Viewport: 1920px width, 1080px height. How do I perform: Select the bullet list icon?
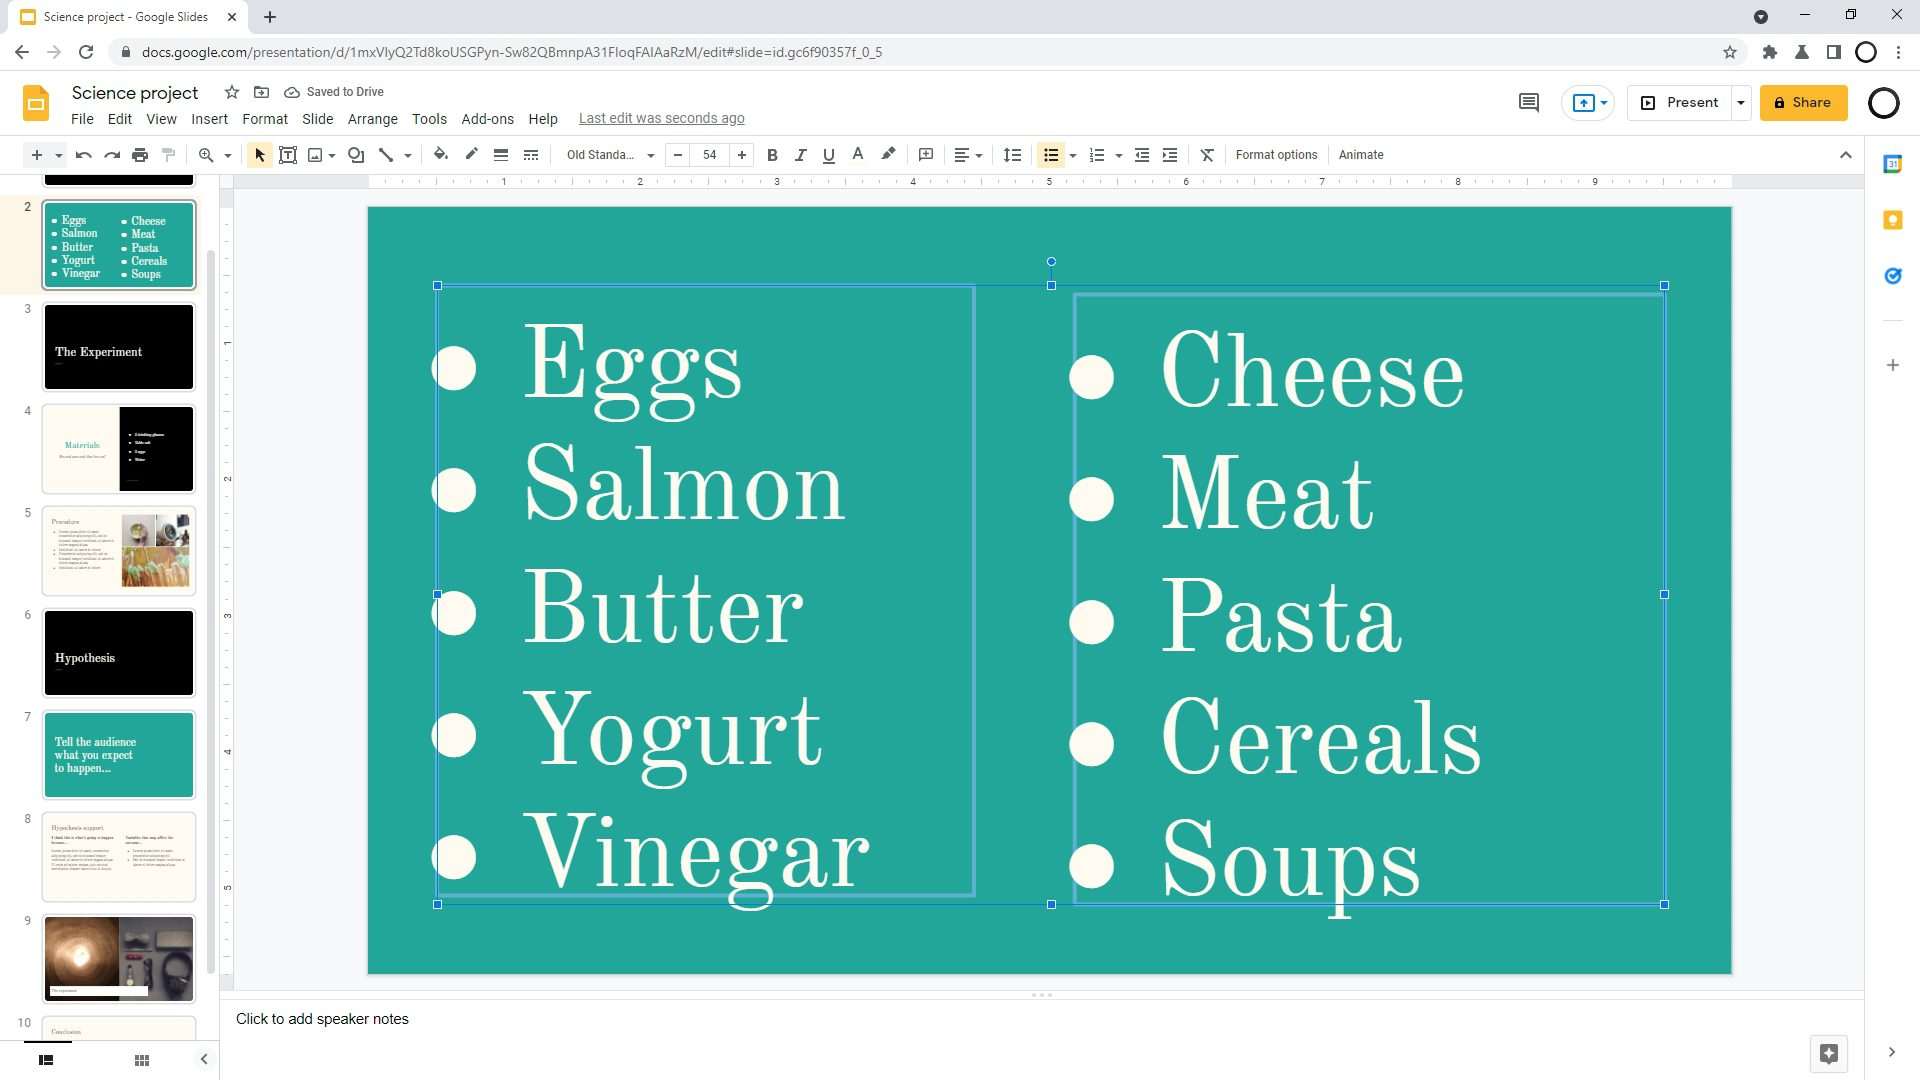(x=1051, y=154)
